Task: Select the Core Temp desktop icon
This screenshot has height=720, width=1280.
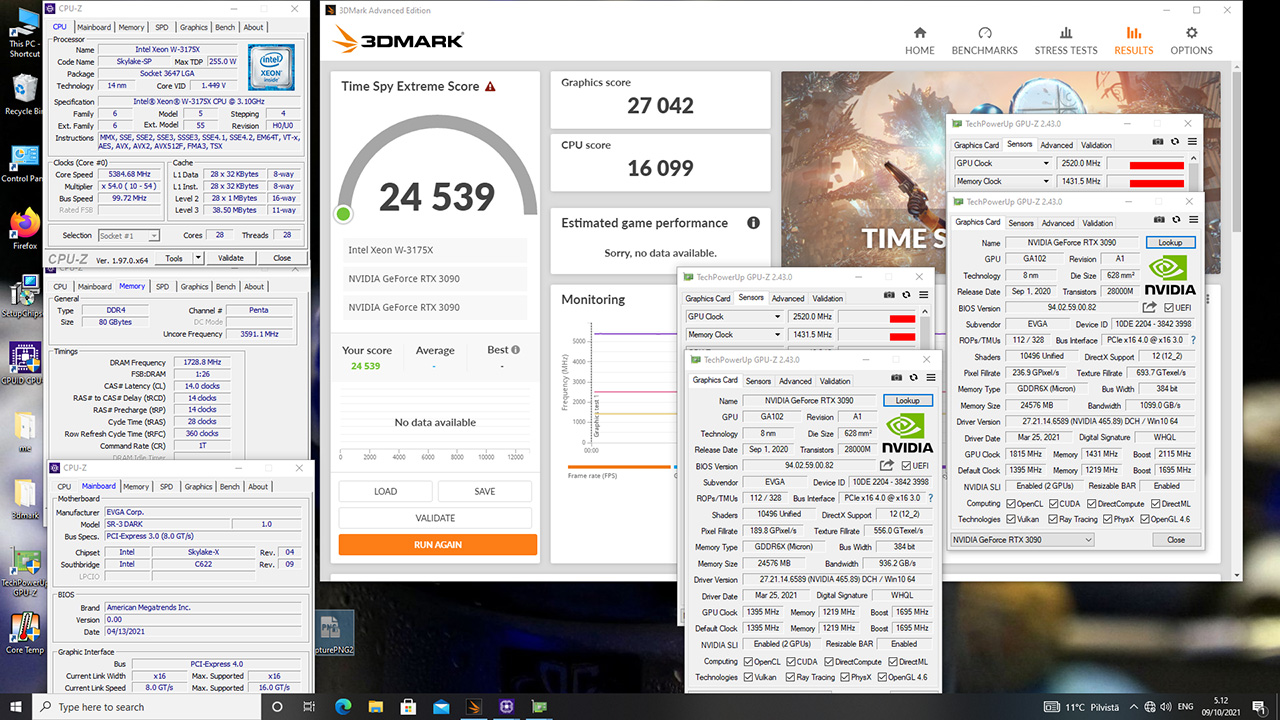Action: (x=24, y=633)
